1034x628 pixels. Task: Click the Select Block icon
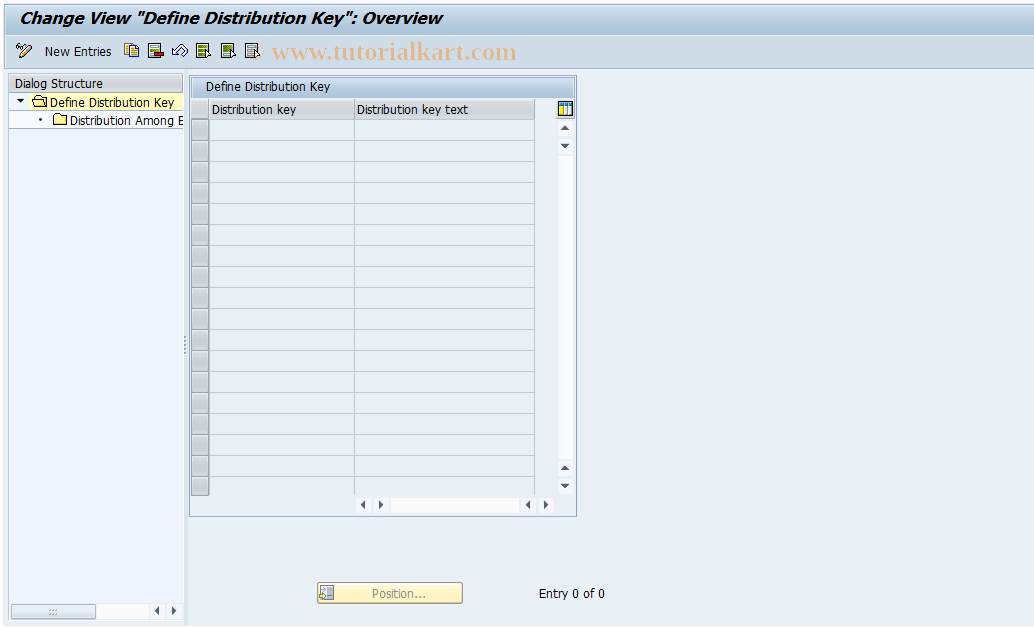point(227,50)
